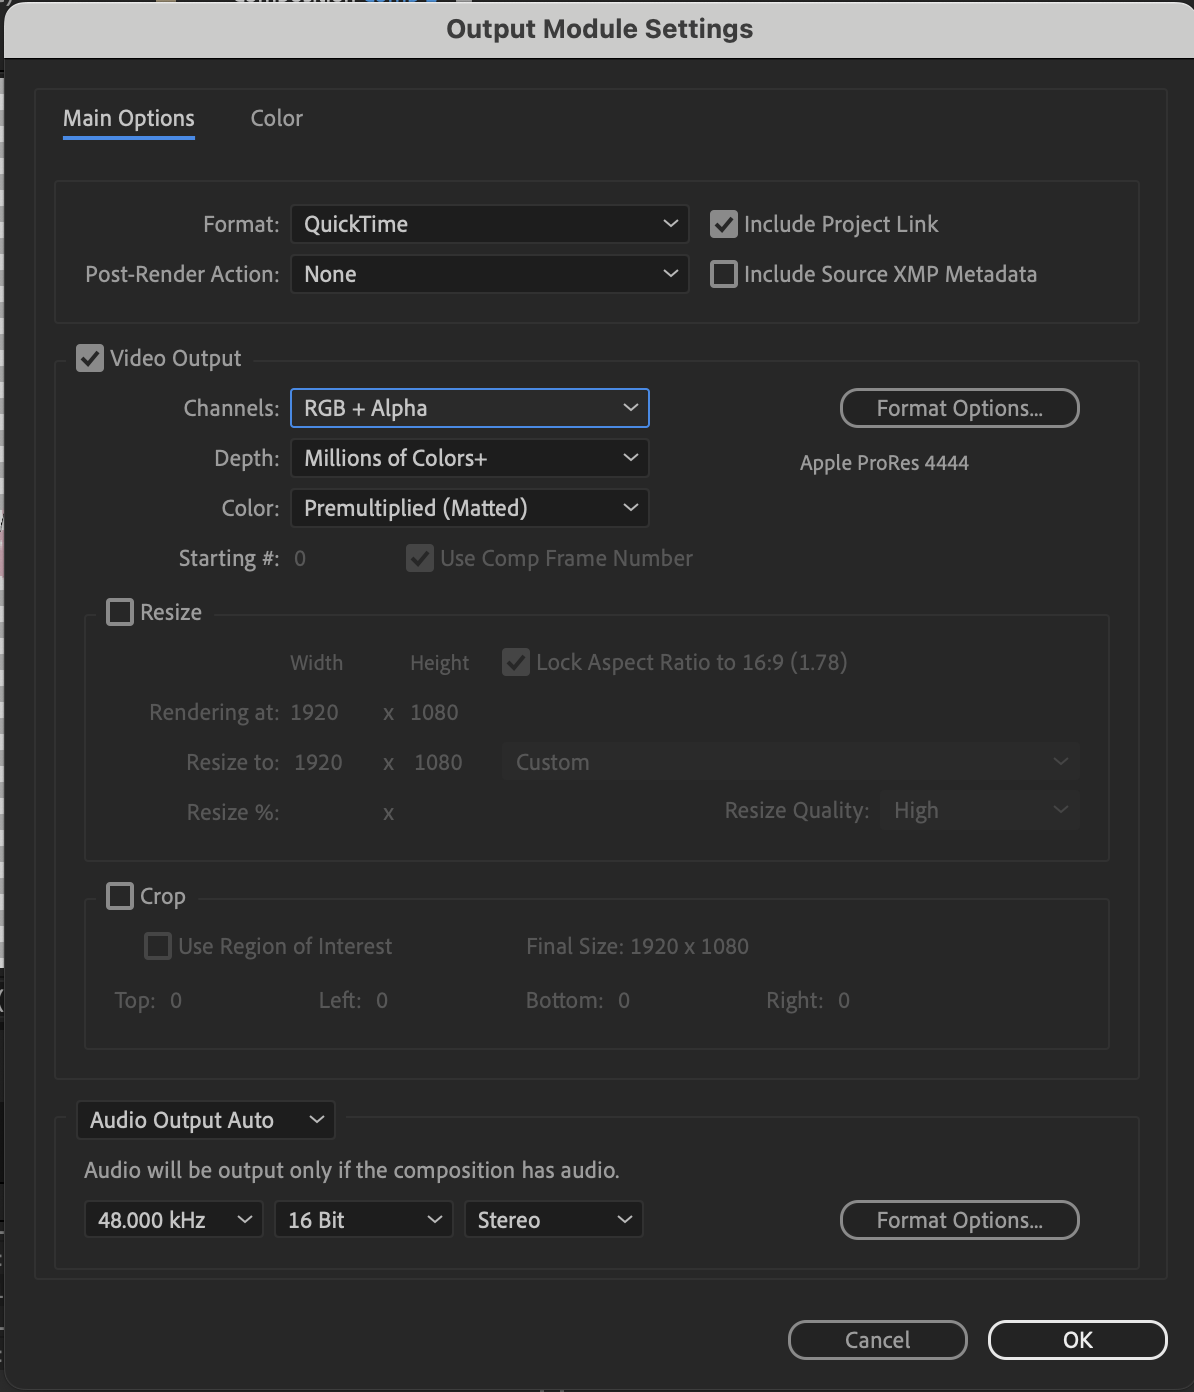The height and width of the screenshot is (1392, 1194).
Task: Uncheck the Video Output checkbox
Action: [x=90, y=358]
